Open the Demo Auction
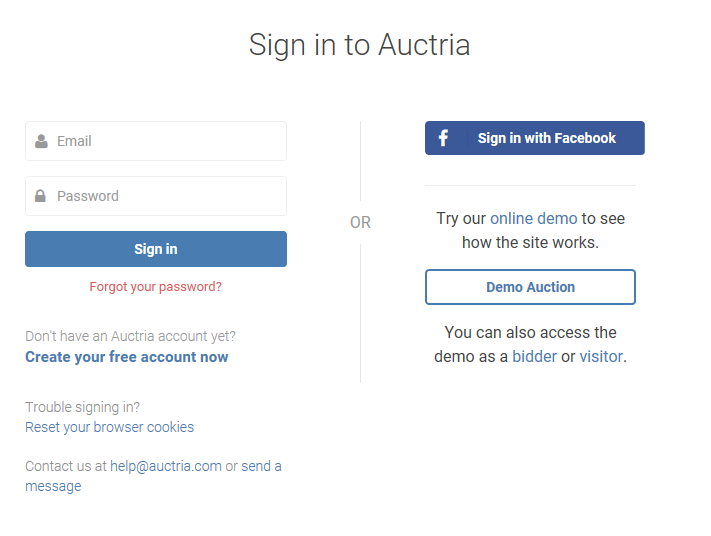Image resolution: width=711 pixels, height=536 pixels. 530,287
